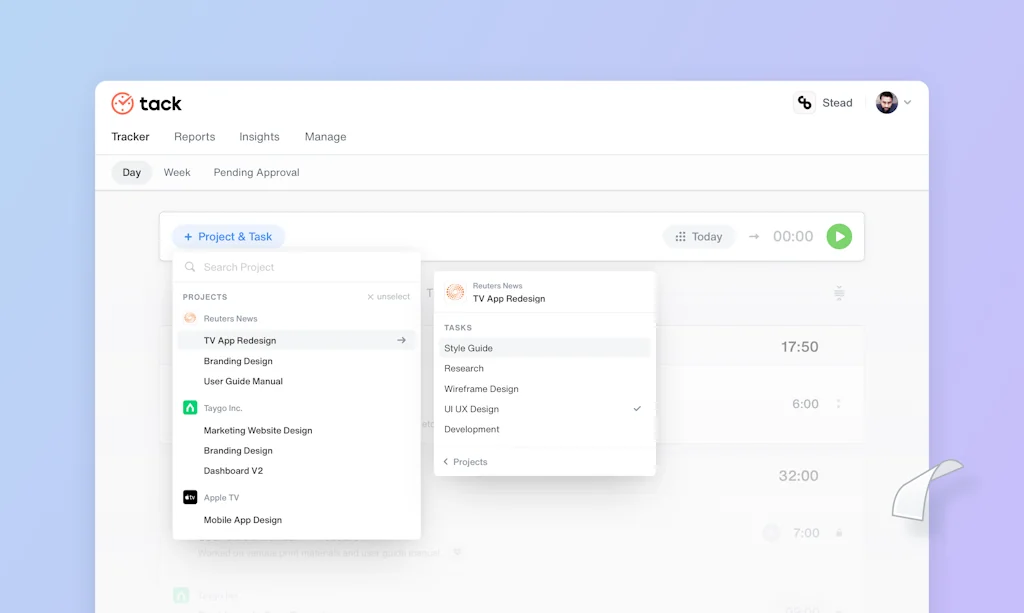
Task: Click the lock icon beside 7:00
Action: 839,533
